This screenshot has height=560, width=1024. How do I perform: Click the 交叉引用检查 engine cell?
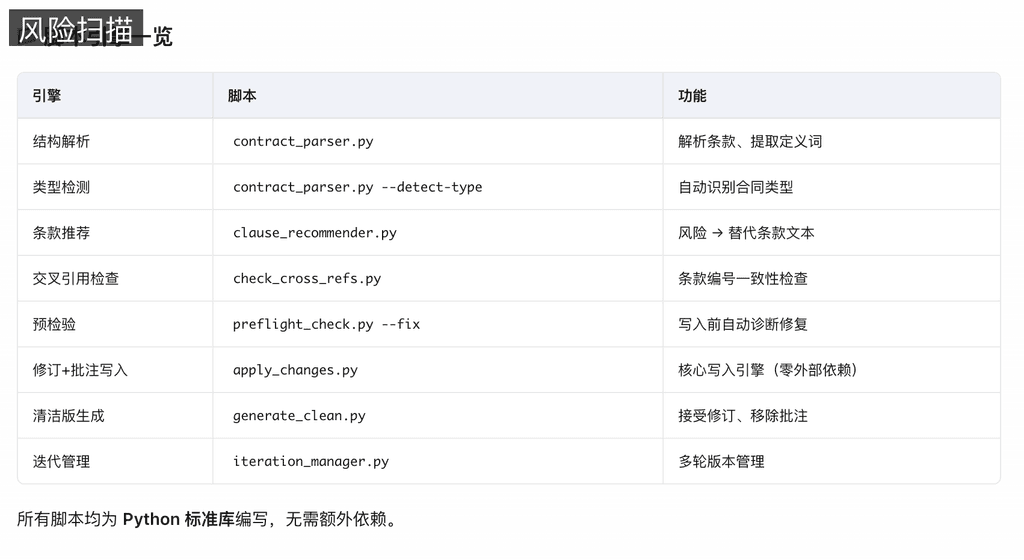click(76, 279)
